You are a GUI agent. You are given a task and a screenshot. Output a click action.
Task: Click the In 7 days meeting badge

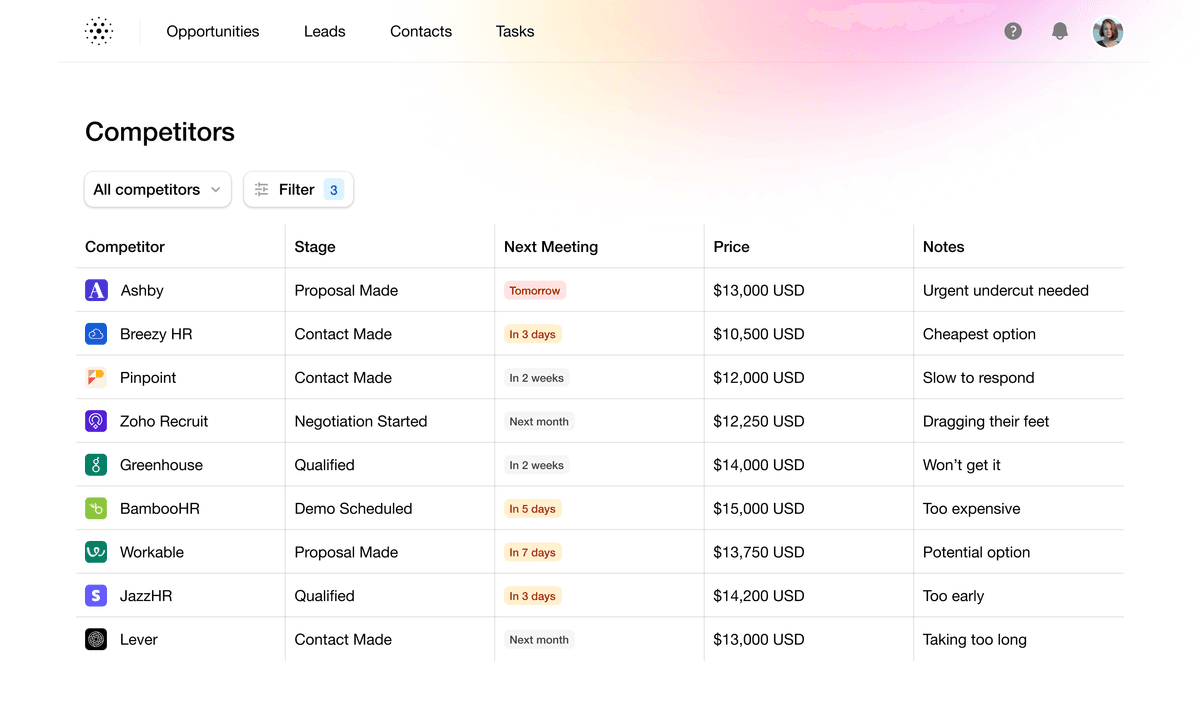tap(533, 552)
